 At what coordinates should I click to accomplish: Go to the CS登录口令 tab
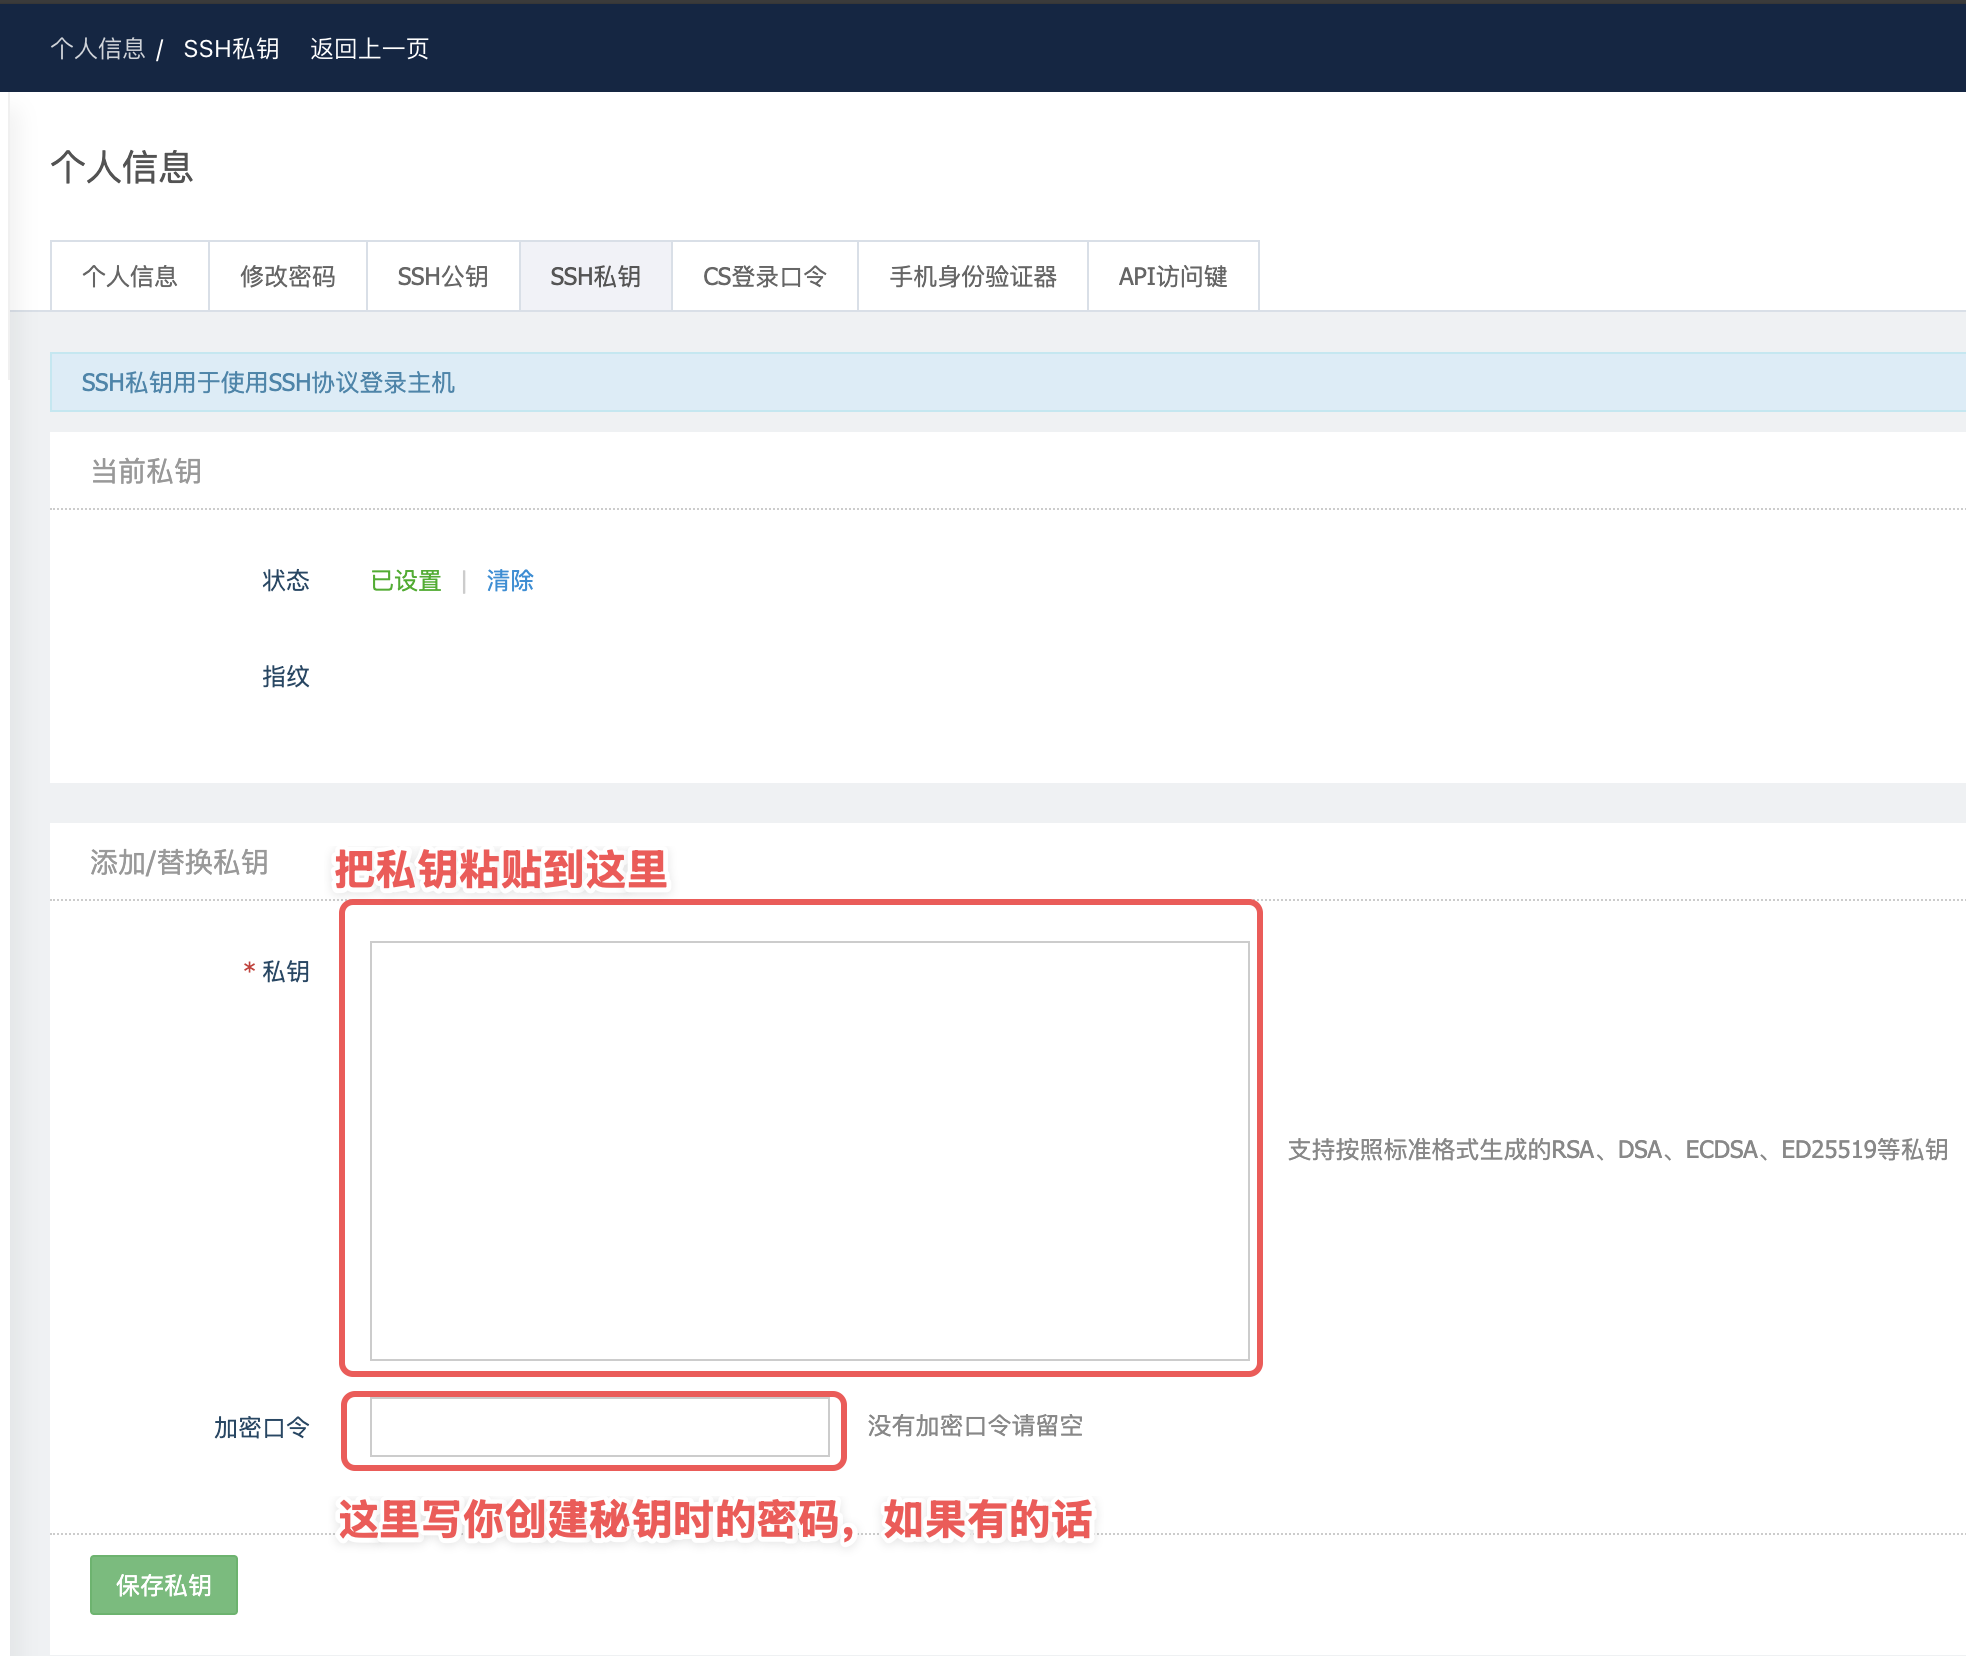point(765,276)
